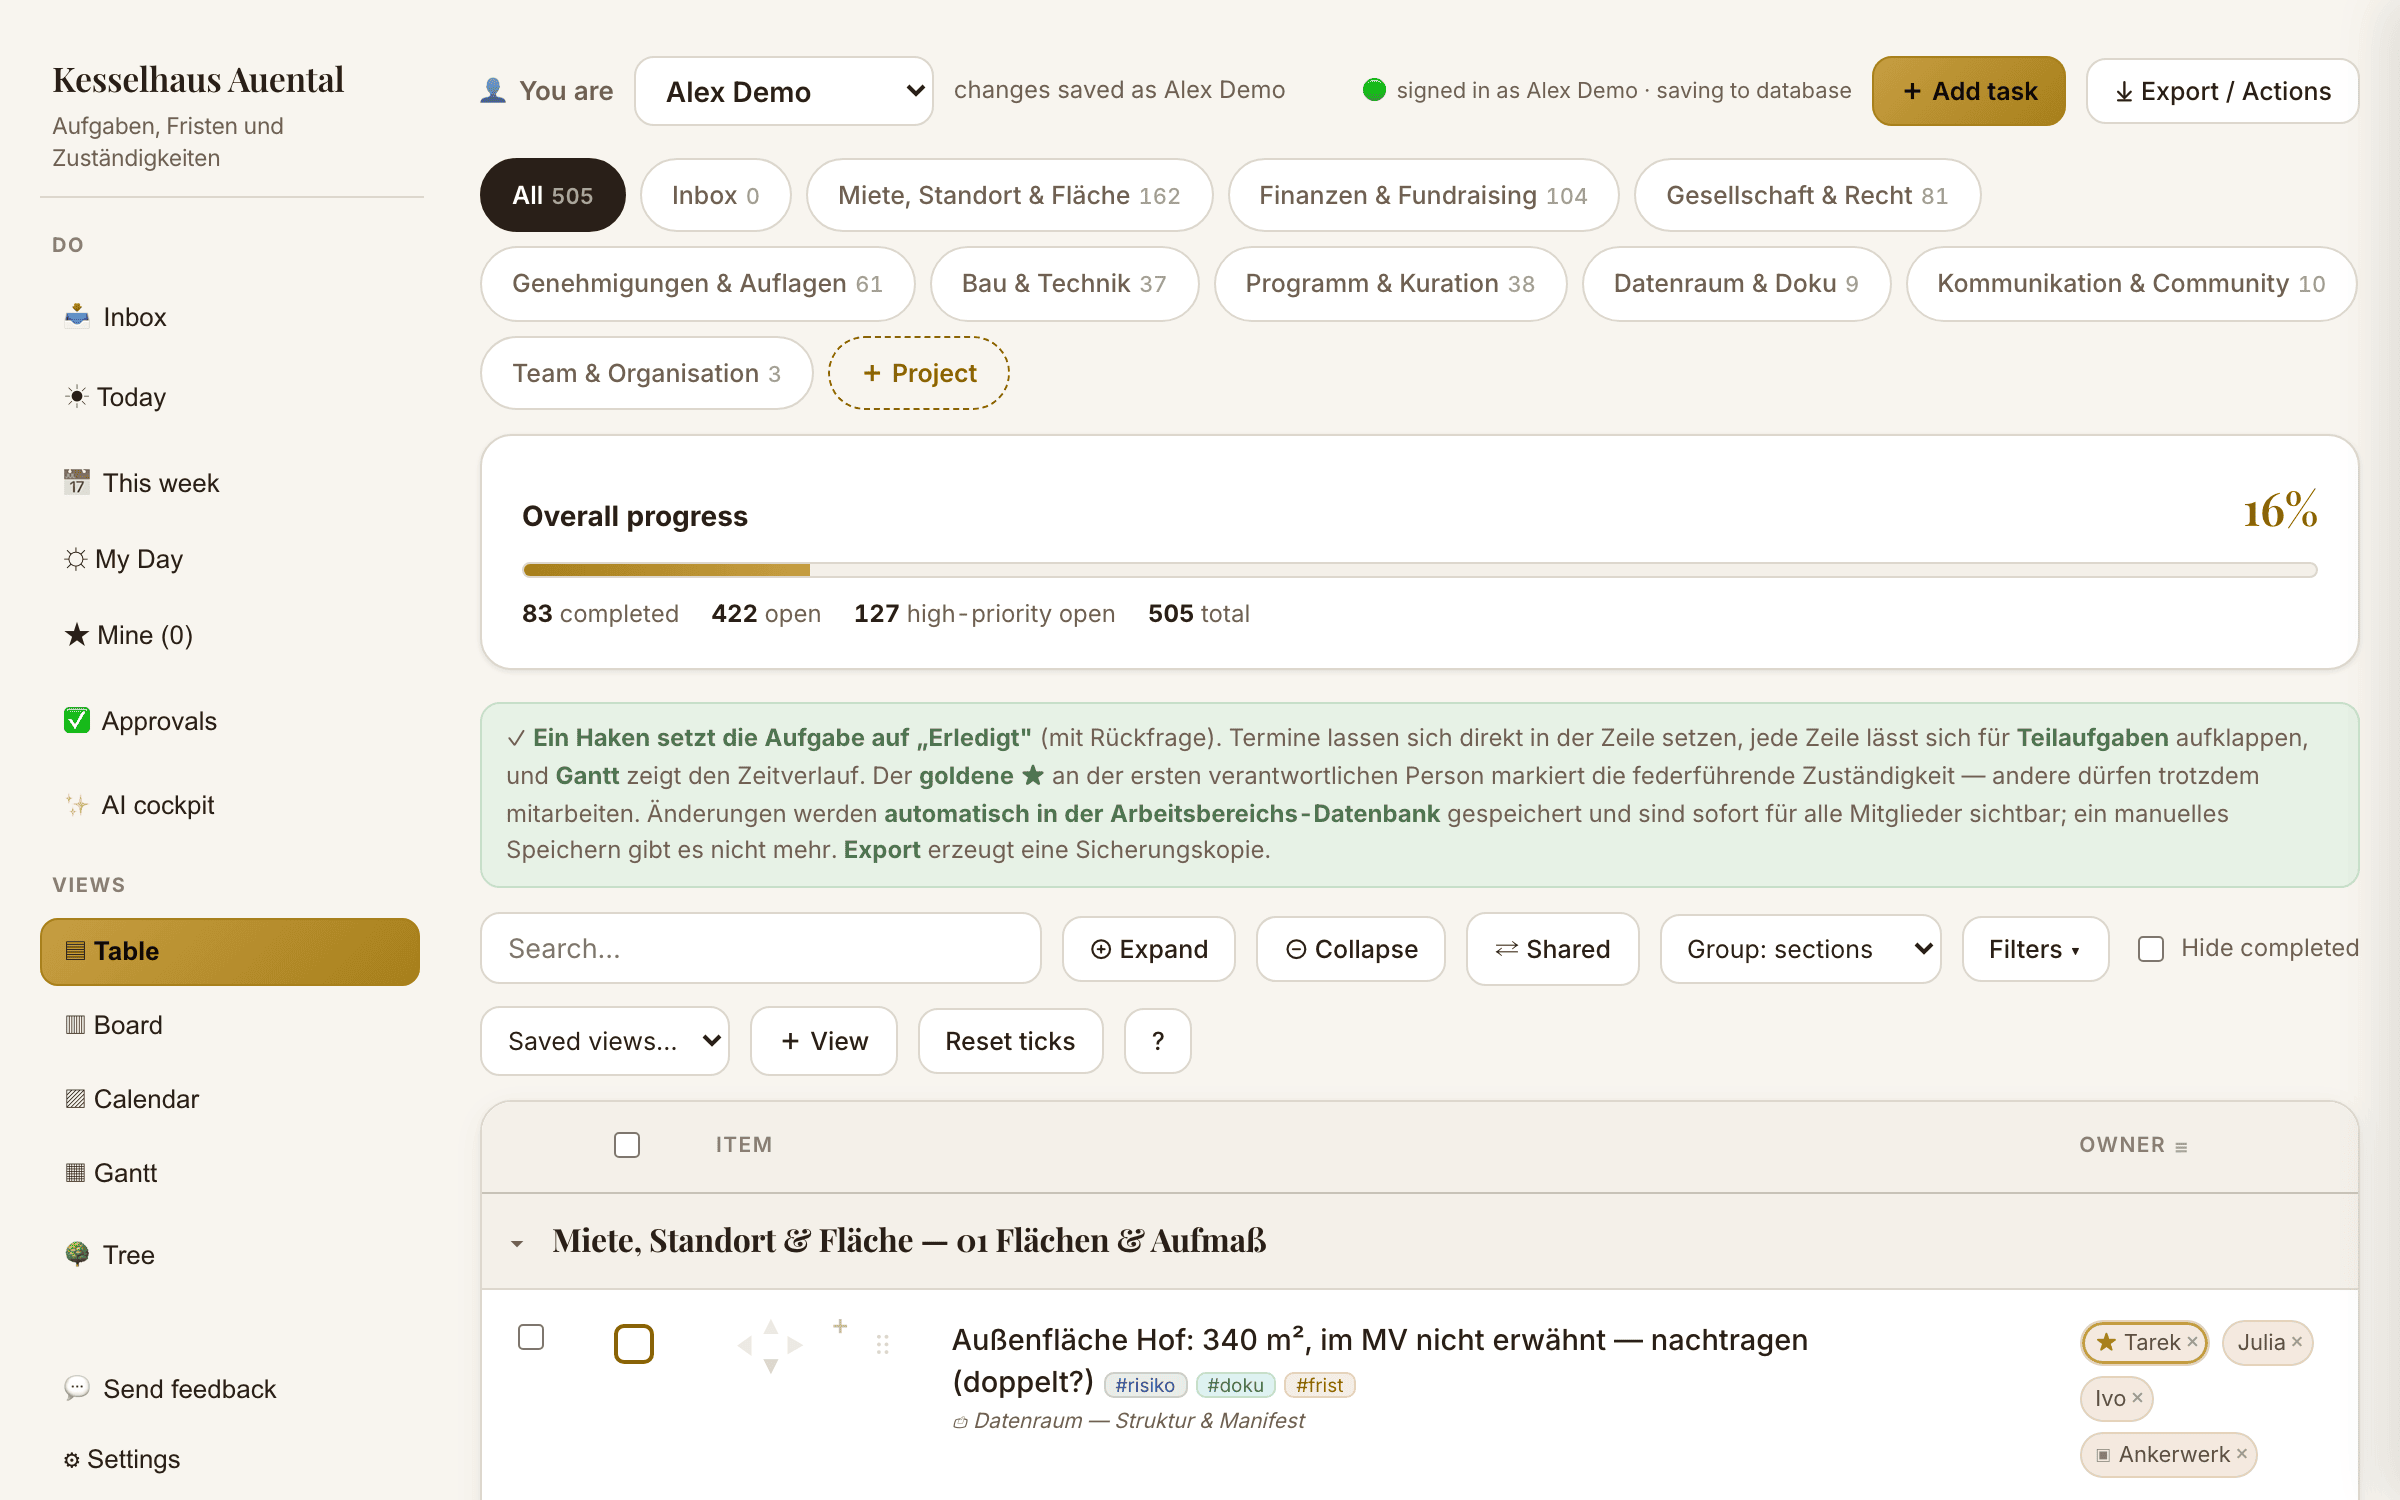Filter by Bau & Technik 37
Screen dimensions: 2400x1500
1064,284
